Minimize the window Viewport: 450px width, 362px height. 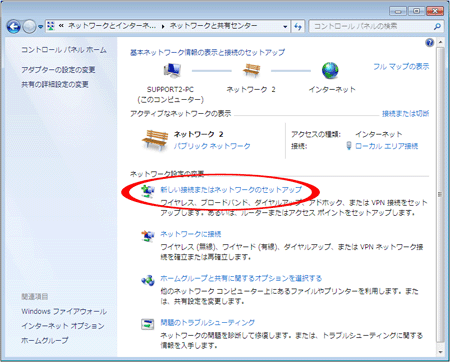398,11
